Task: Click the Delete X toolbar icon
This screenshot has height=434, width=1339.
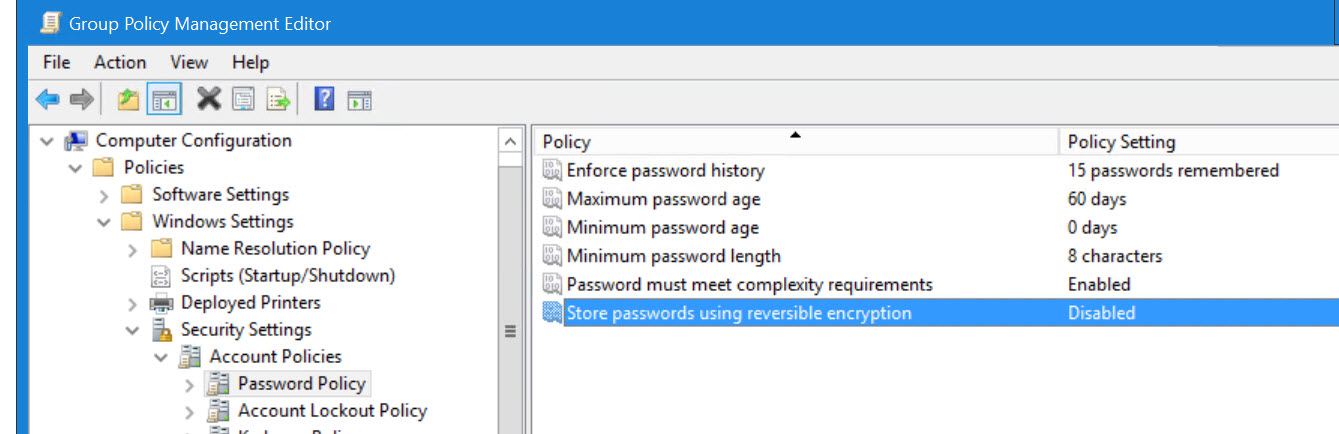Action: pyautogui.click(x=208, y=98)
